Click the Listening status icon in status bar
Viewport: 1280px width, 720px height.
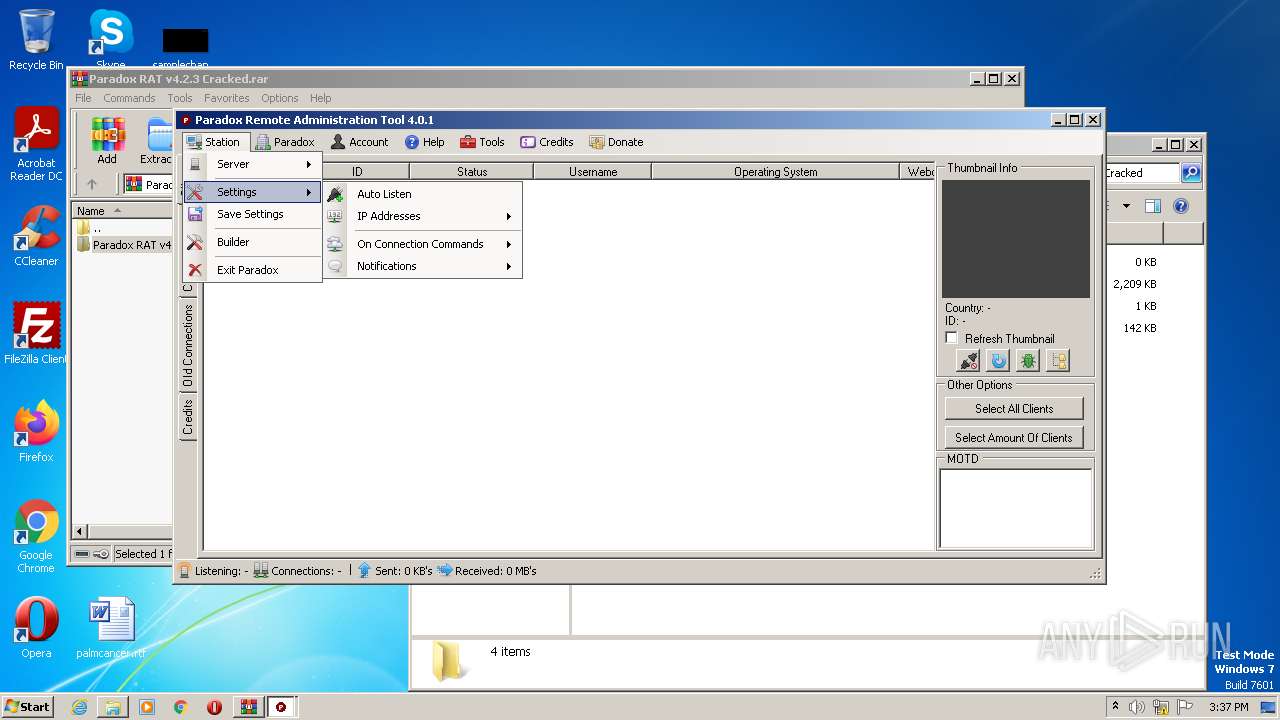click(x=185, y=571)
